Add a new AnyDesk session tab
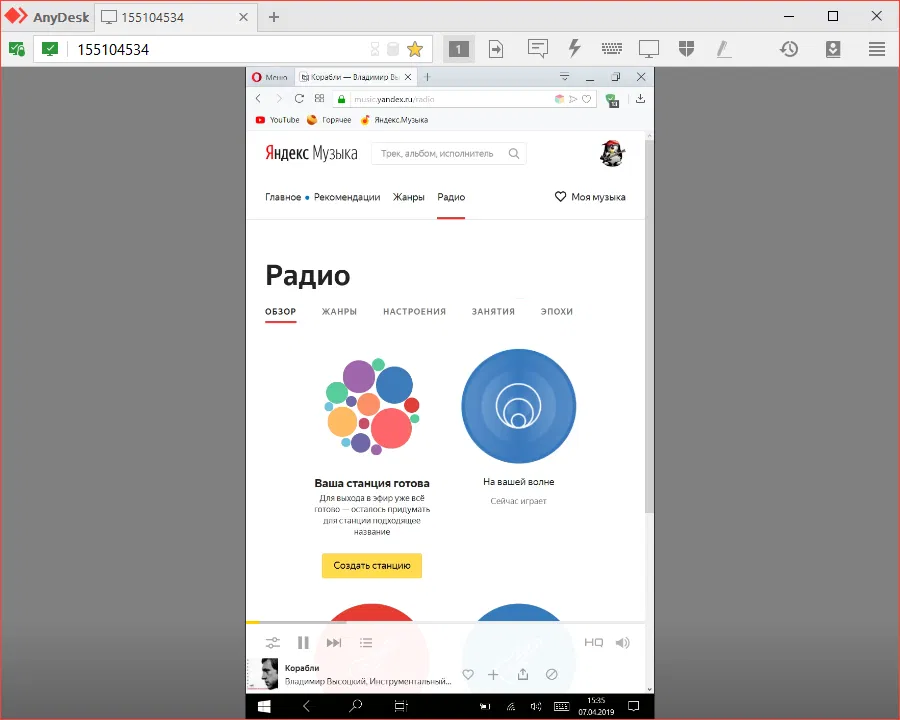The image size is (900, 720). click(x=274, y=17)
